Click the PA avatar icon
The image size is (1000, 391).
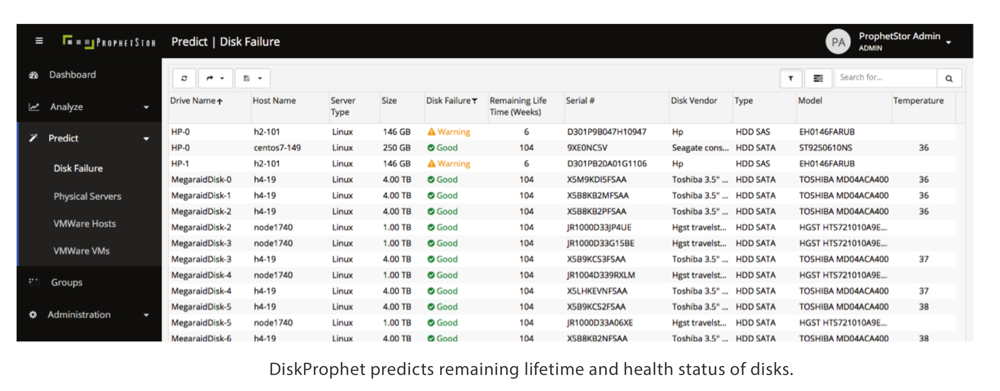838,42
